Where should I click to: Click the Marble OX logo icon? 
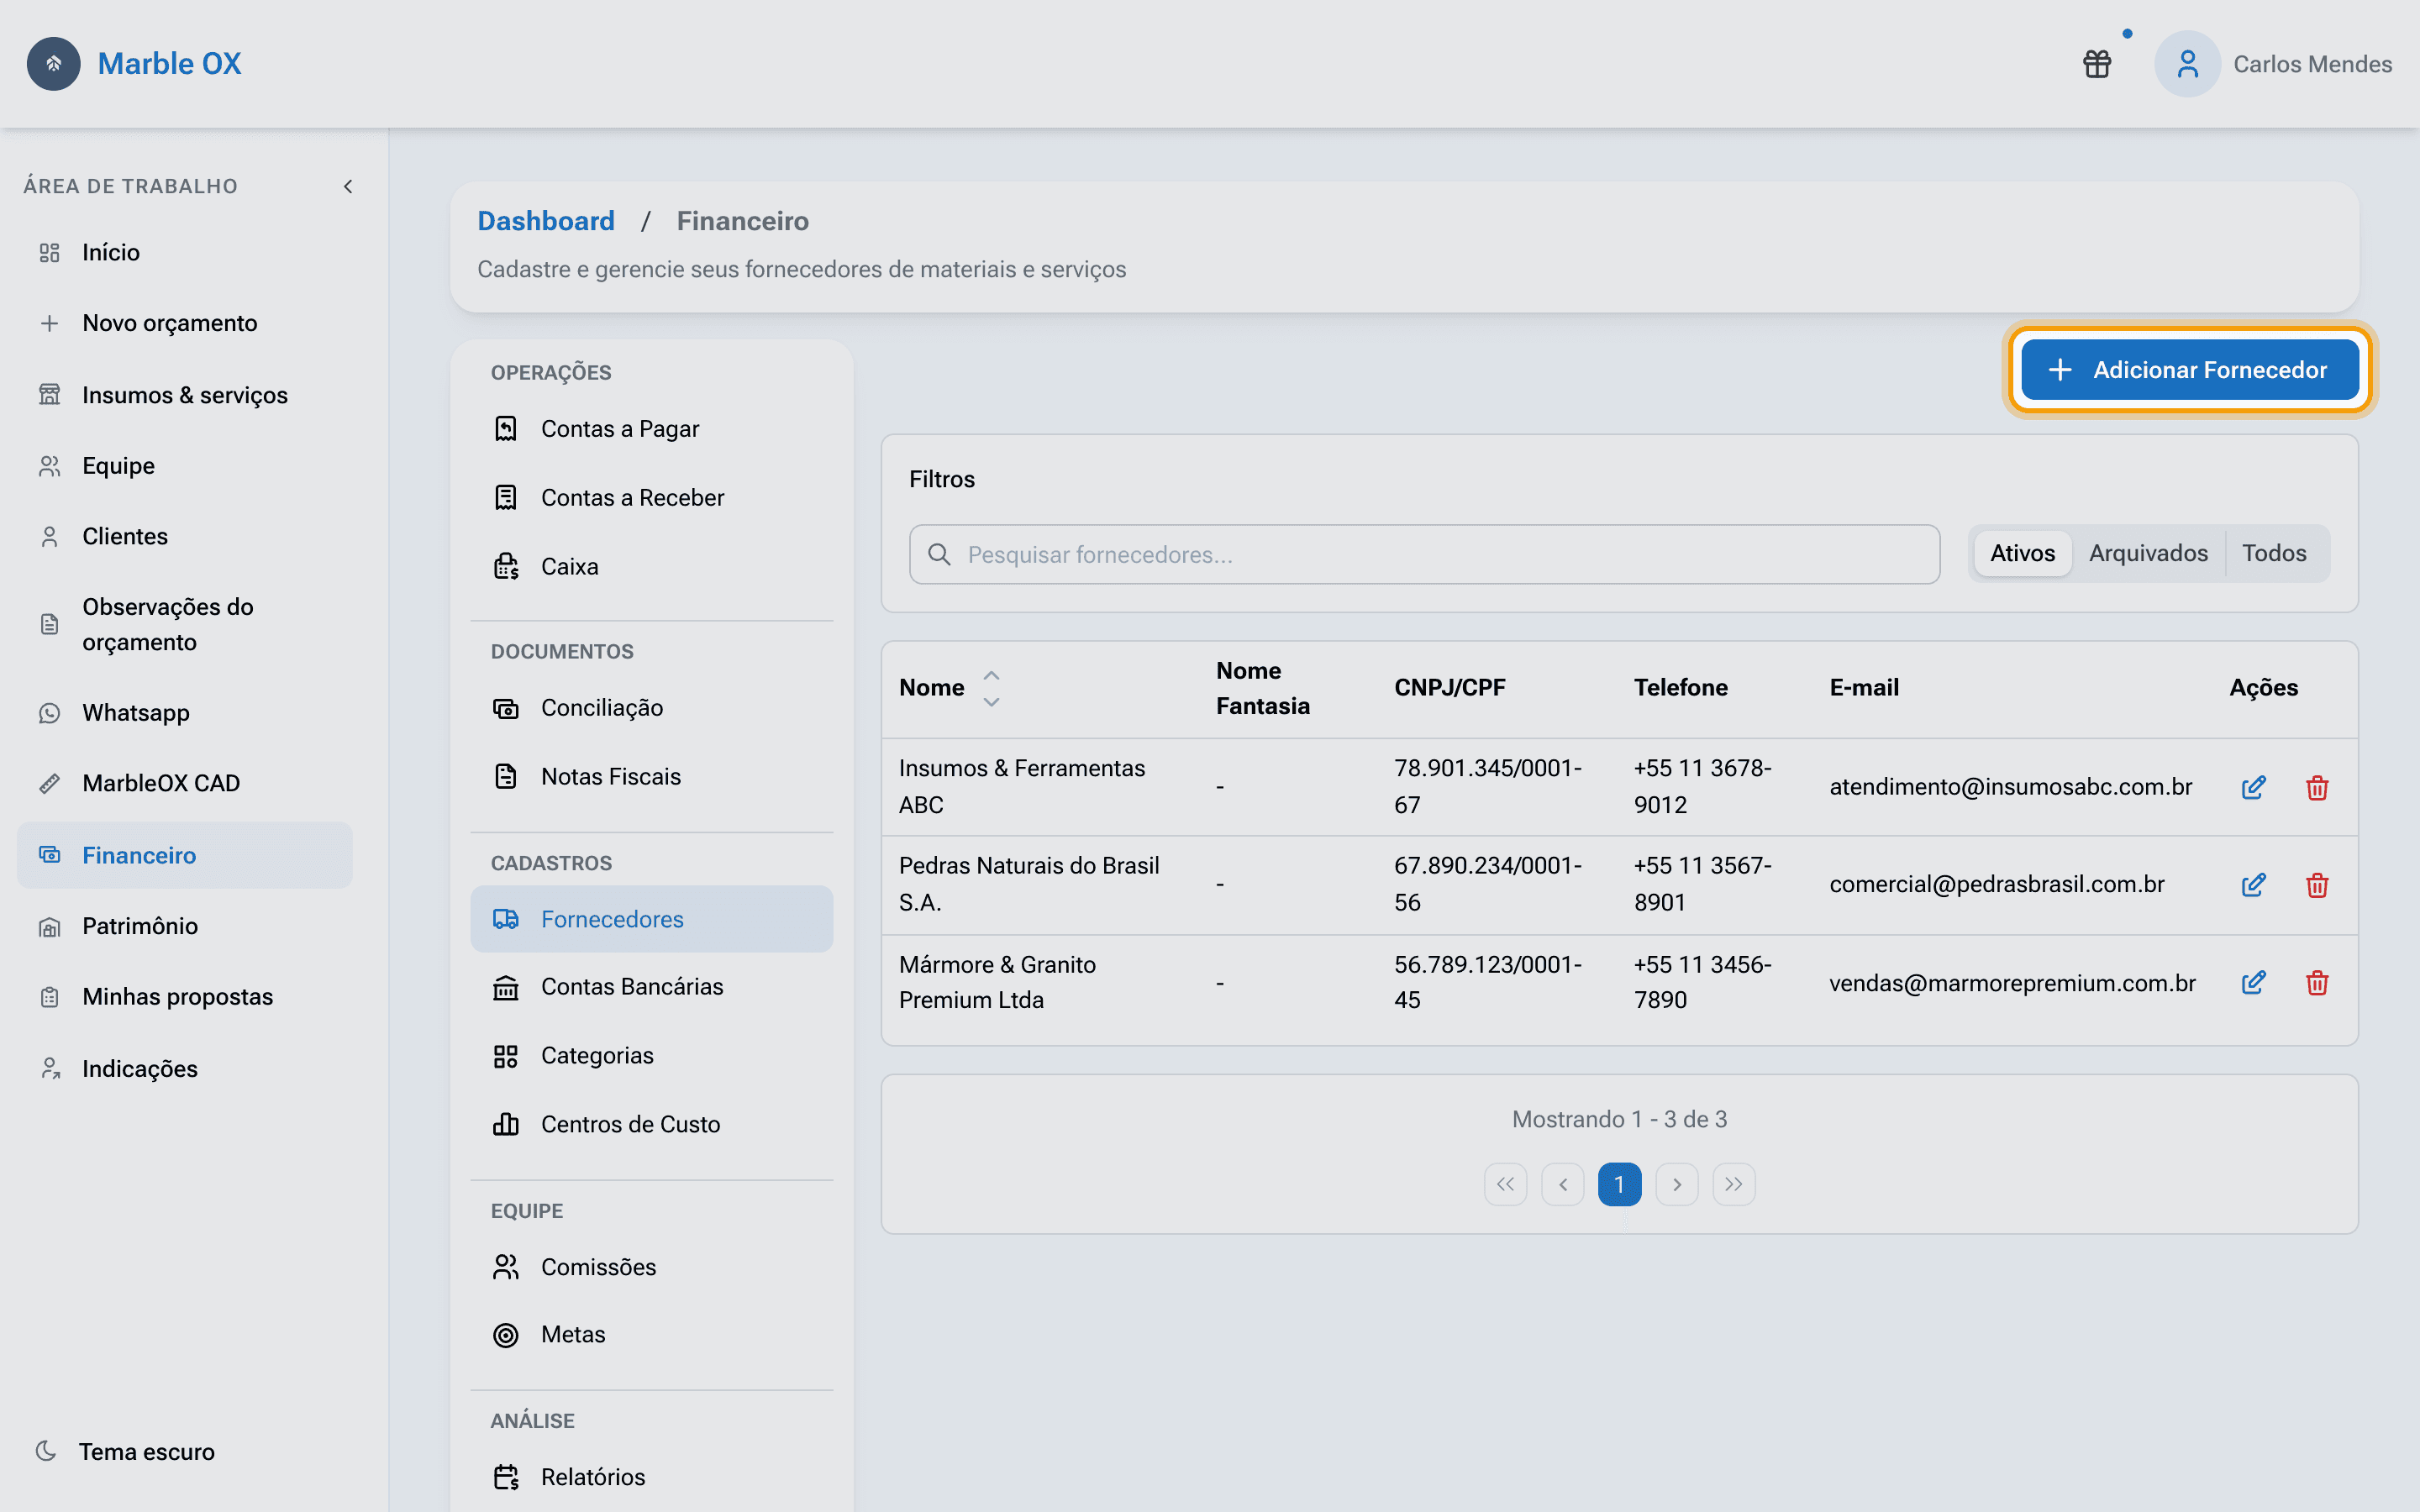(x=54, y=64)
